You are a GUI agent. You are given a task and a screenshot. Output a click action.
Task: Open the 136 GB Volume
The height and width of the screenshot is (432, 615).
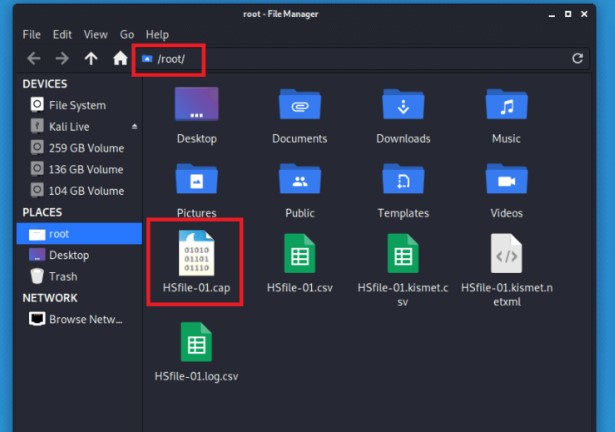click(x=79, y=169)
